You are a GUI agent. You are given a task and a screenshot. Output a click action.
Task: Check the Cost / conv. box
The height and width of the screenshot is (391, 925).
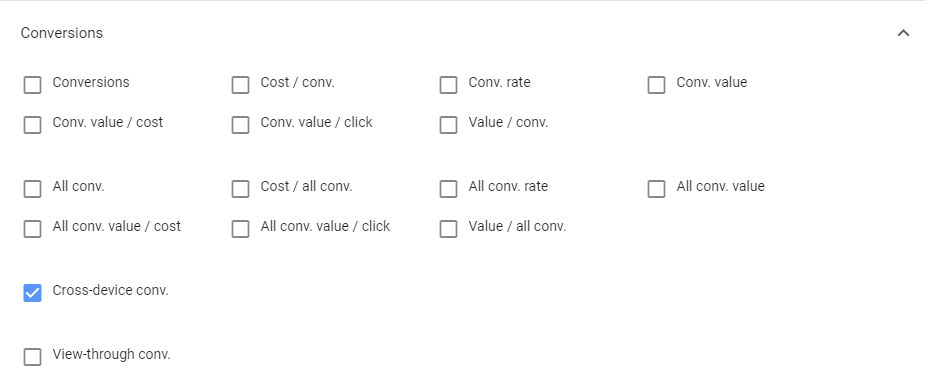240,85
